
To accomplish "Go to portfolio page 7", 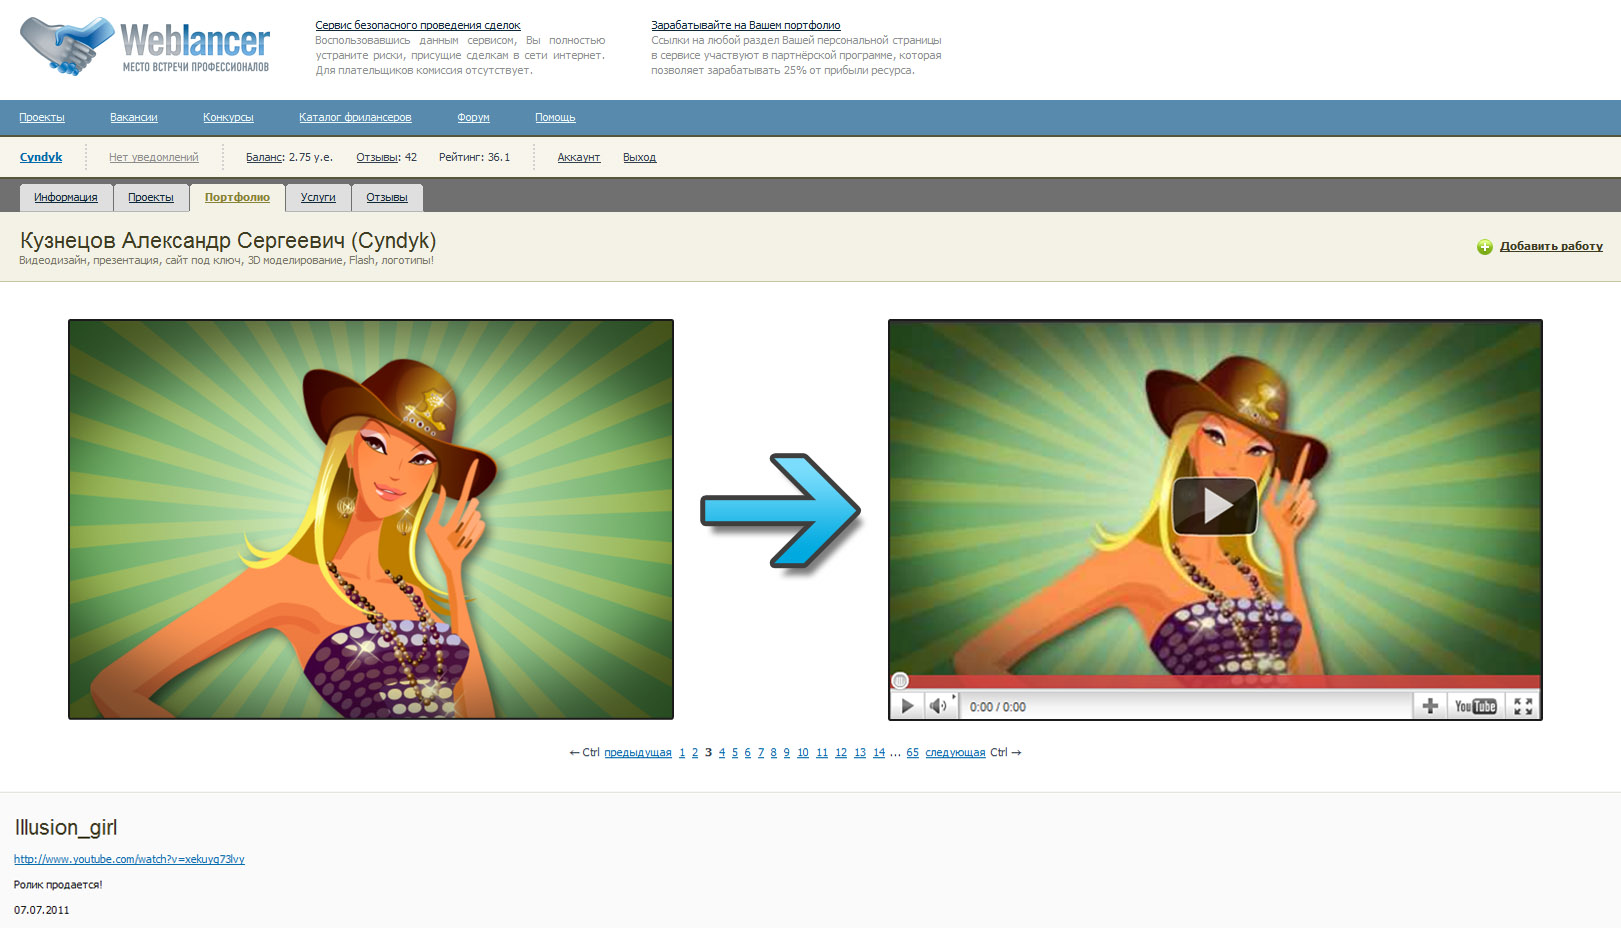I will 761,753.
